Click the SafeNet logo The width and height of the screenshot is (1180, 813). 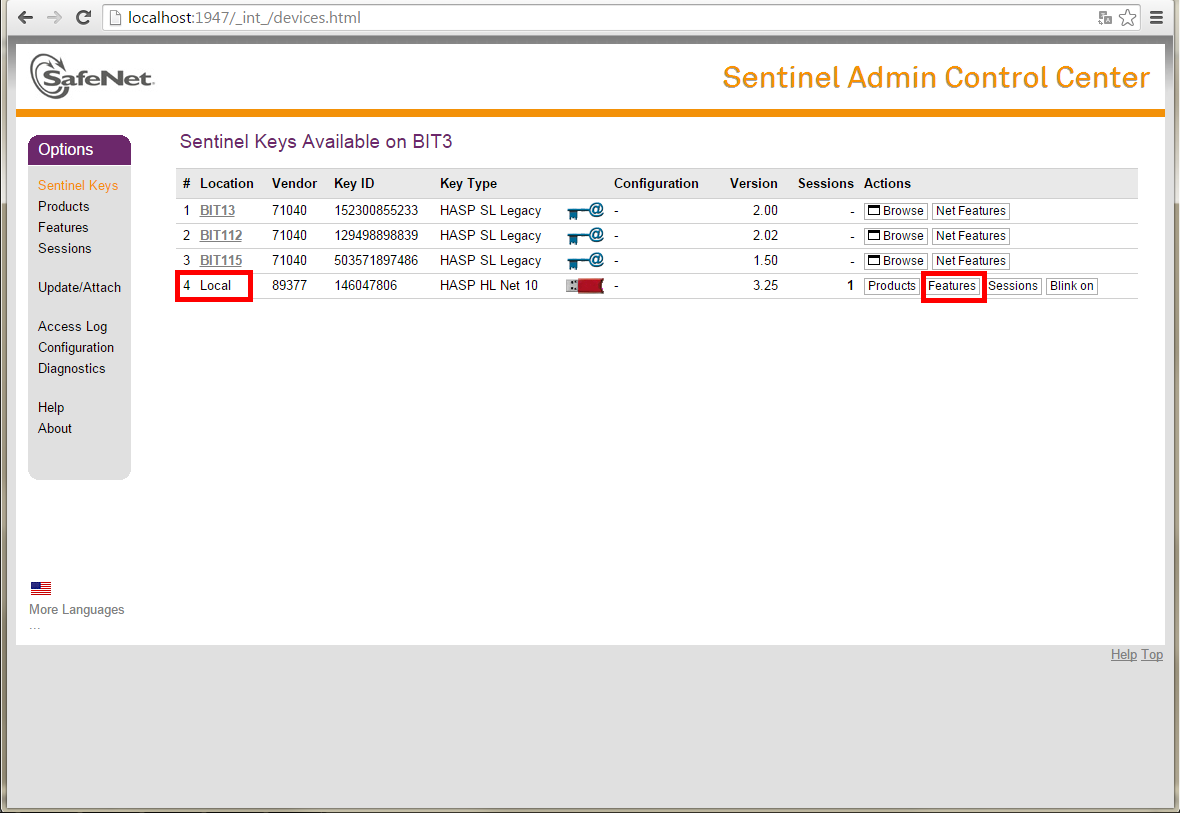(92, 76)
